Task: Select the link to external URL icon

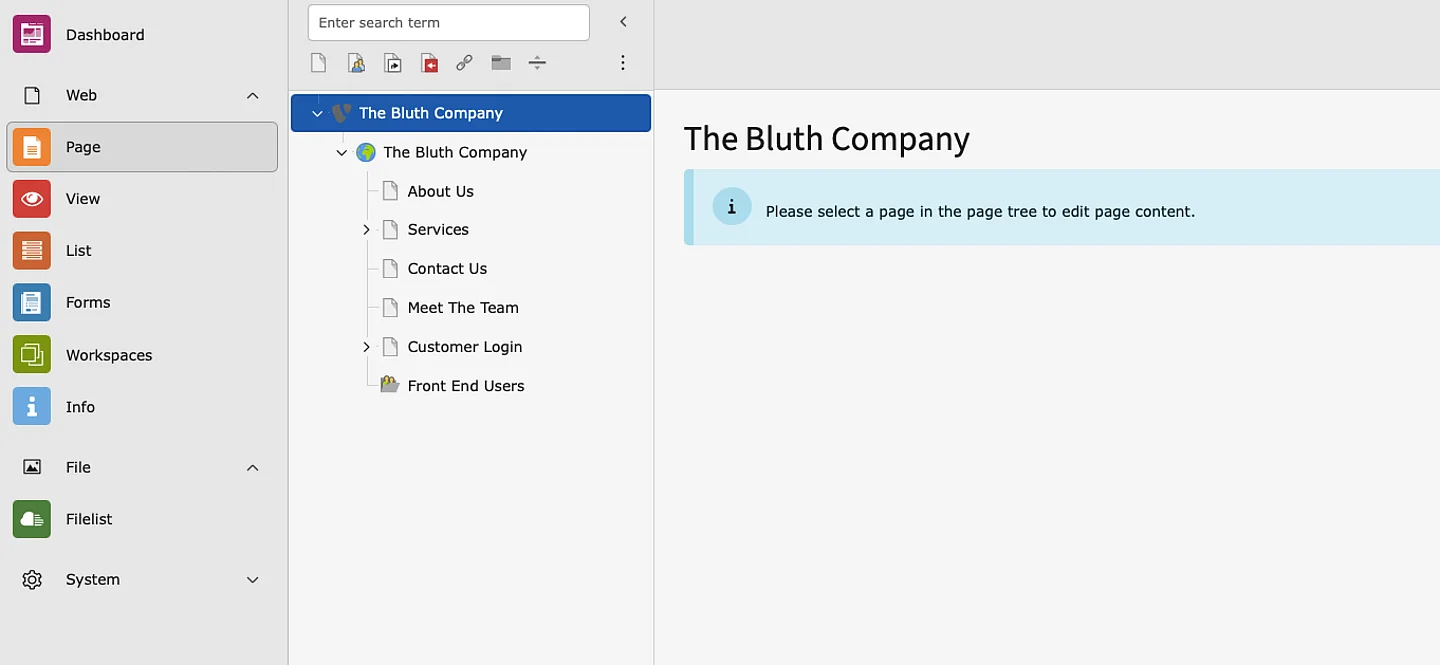Action: point(464,62)
